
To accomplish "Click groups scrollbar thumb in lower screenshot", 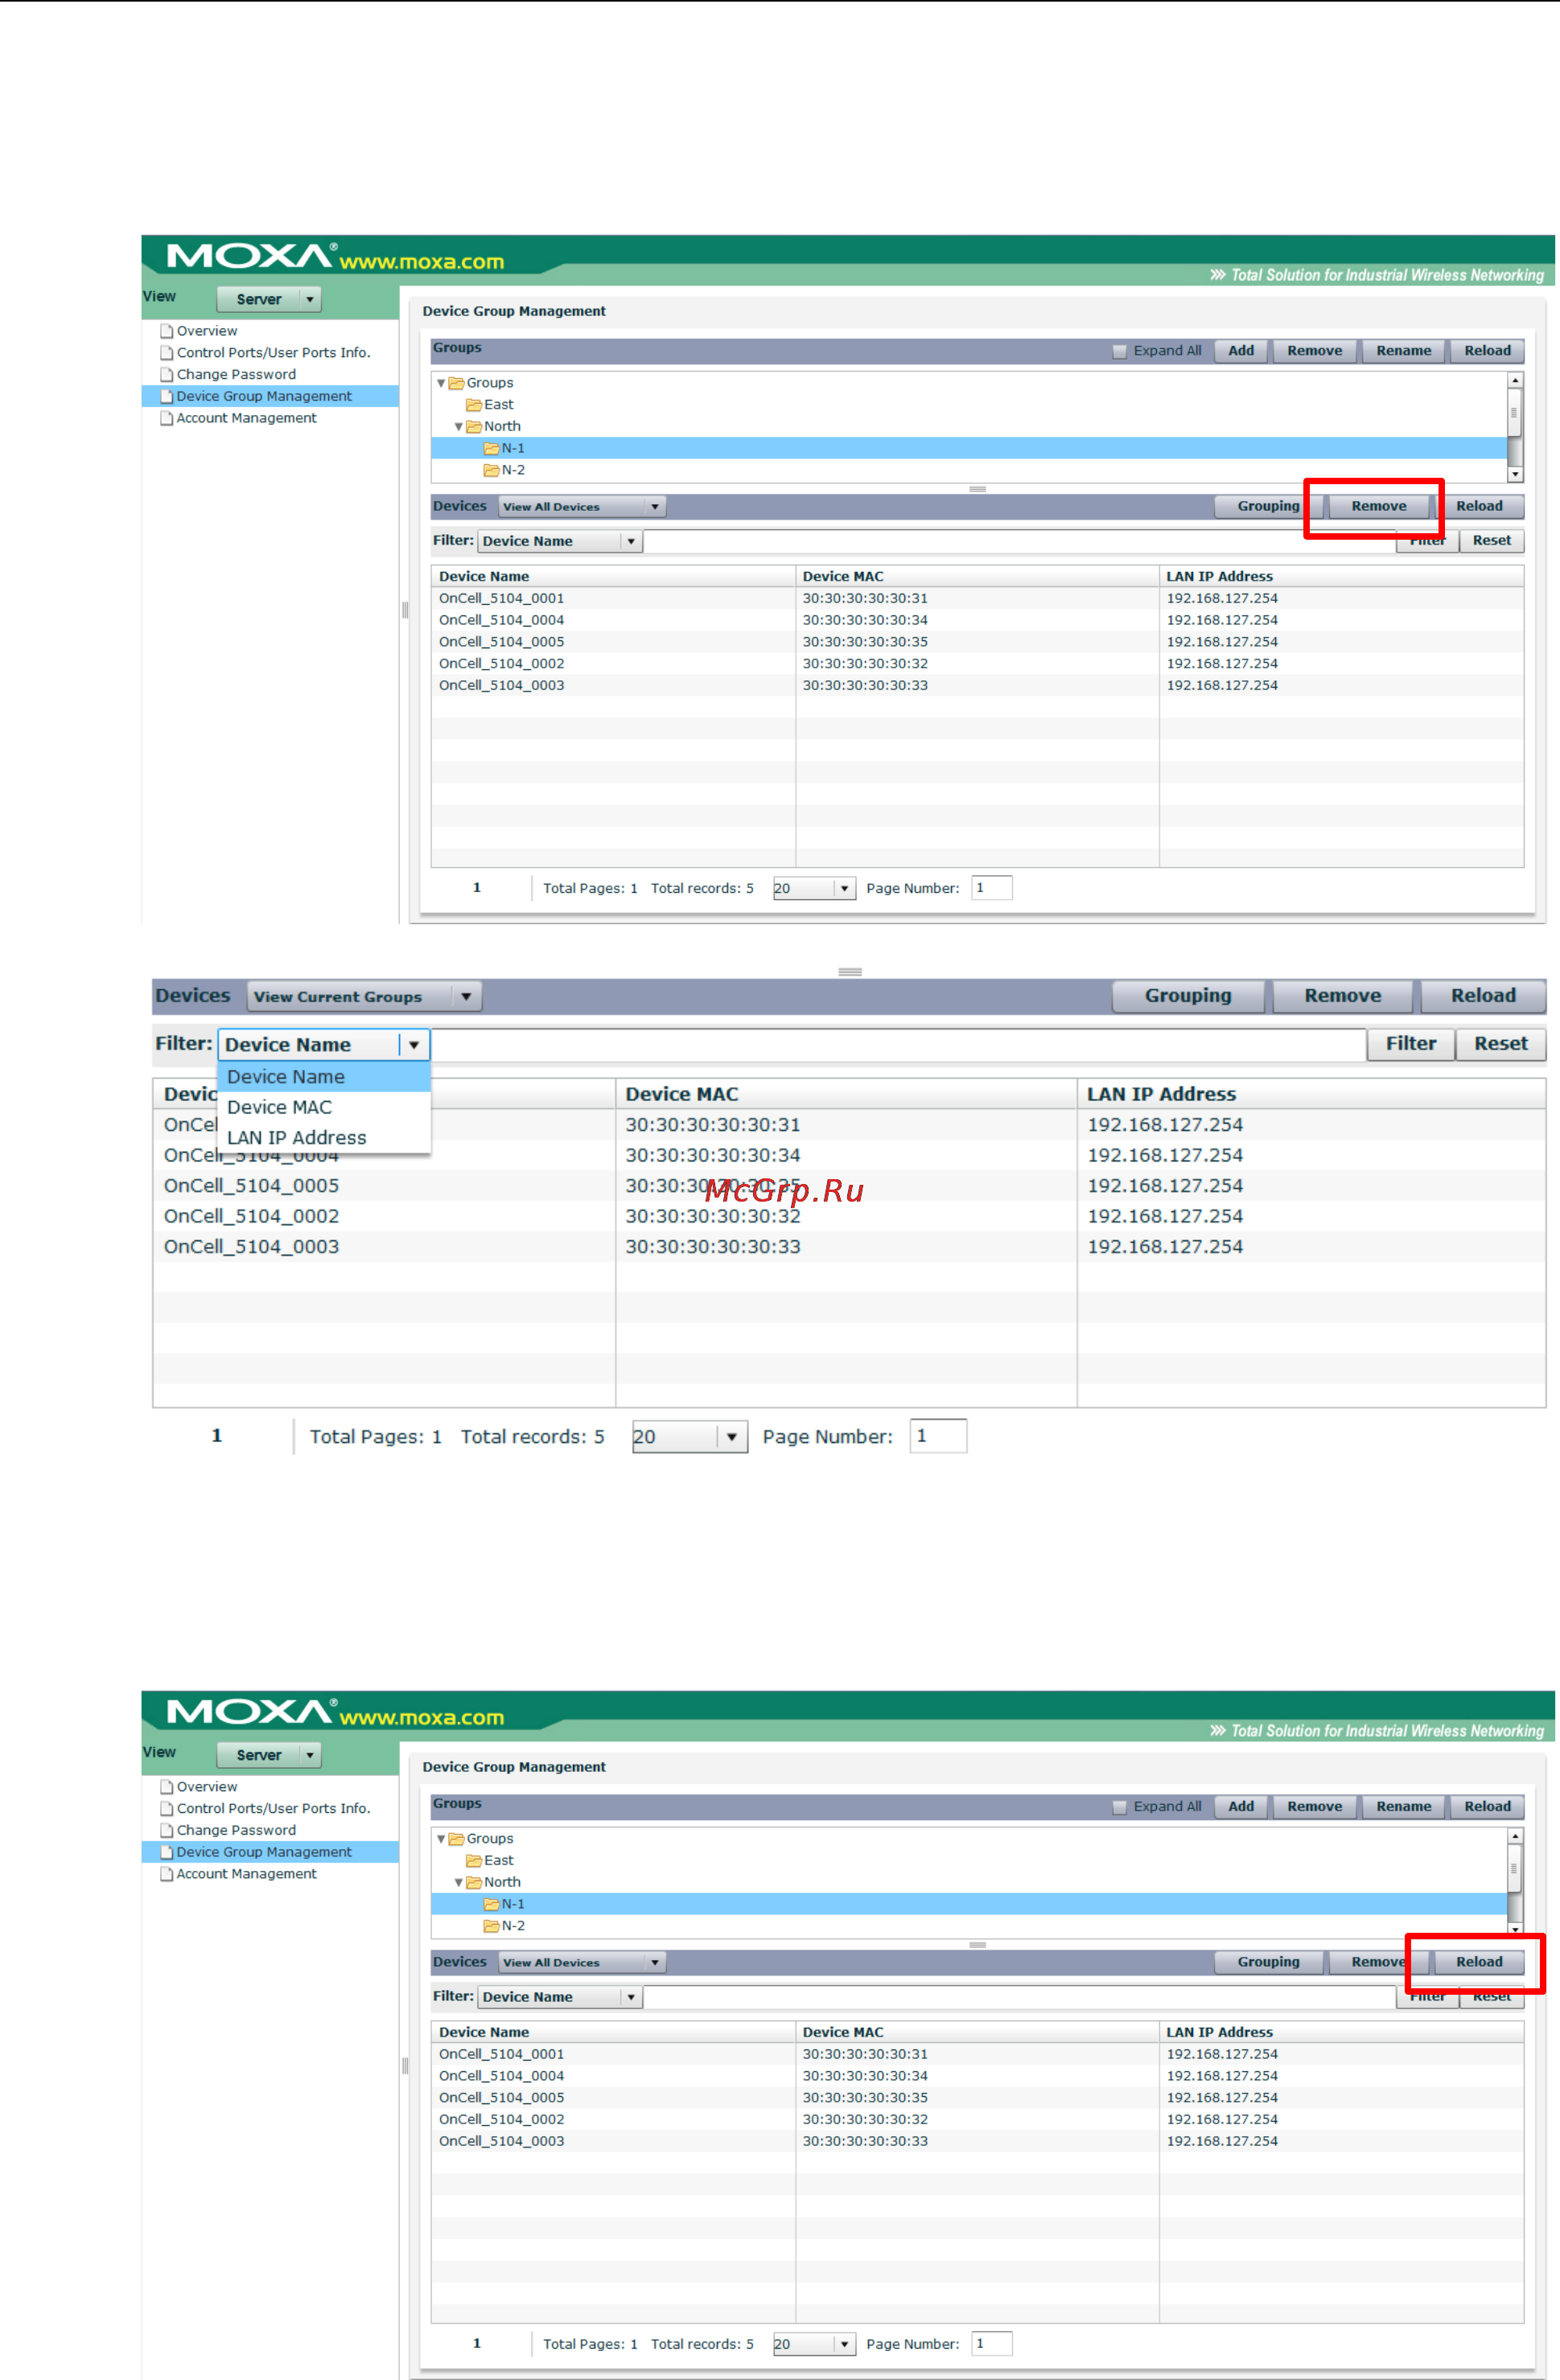I will [x=1515, y=1868].
